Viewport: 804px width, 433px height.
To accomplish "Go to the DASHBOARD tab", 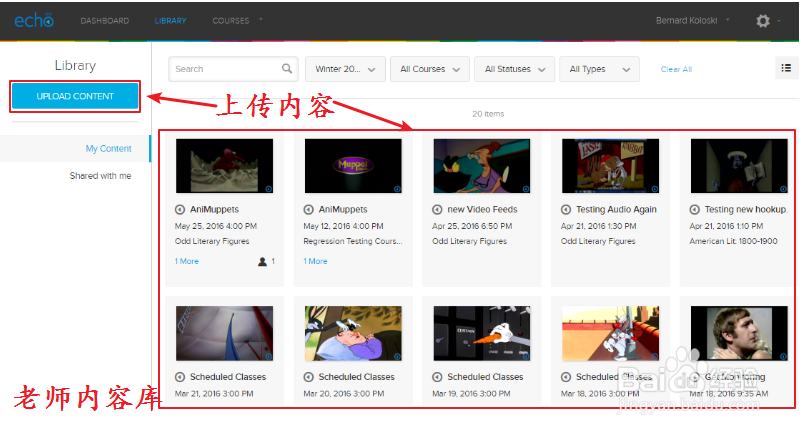I will coord(105,21).
